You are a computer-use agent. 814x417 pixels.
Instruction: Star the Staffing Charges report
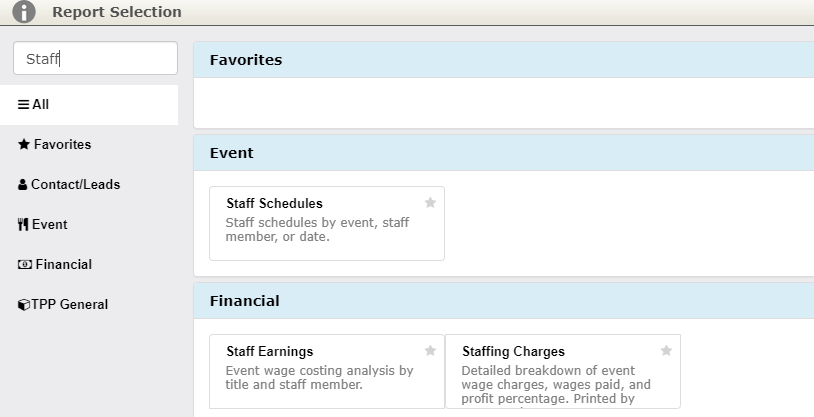[666, 351]
